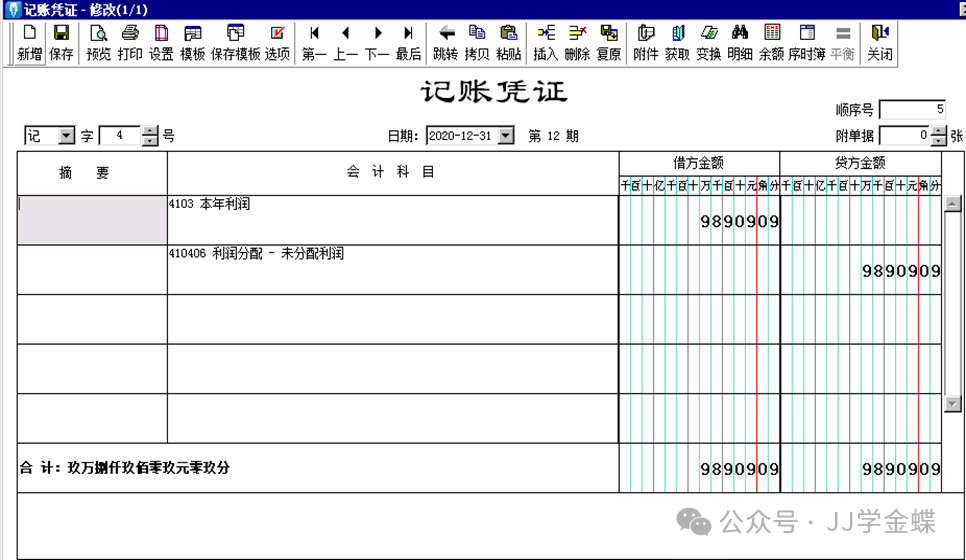Select the 4103 本年利润 account cell
The width and height of the screenshot is (966, 560).
pos(392,220)
